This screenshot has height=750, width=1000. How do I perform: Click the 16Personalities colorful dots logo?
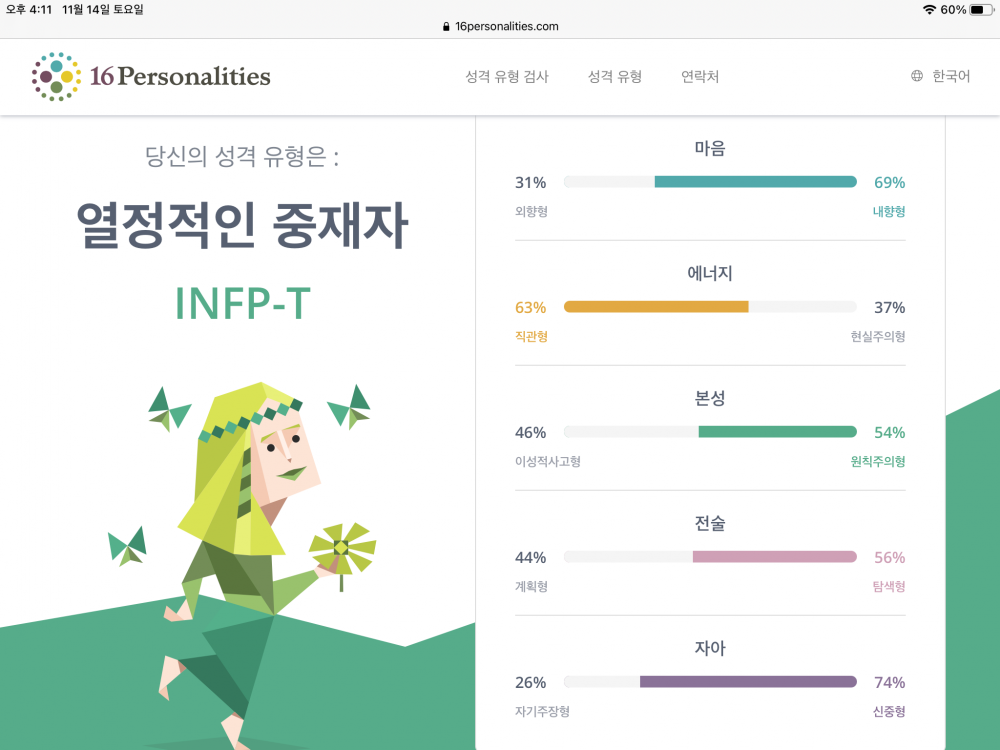[x=56, y=77]
